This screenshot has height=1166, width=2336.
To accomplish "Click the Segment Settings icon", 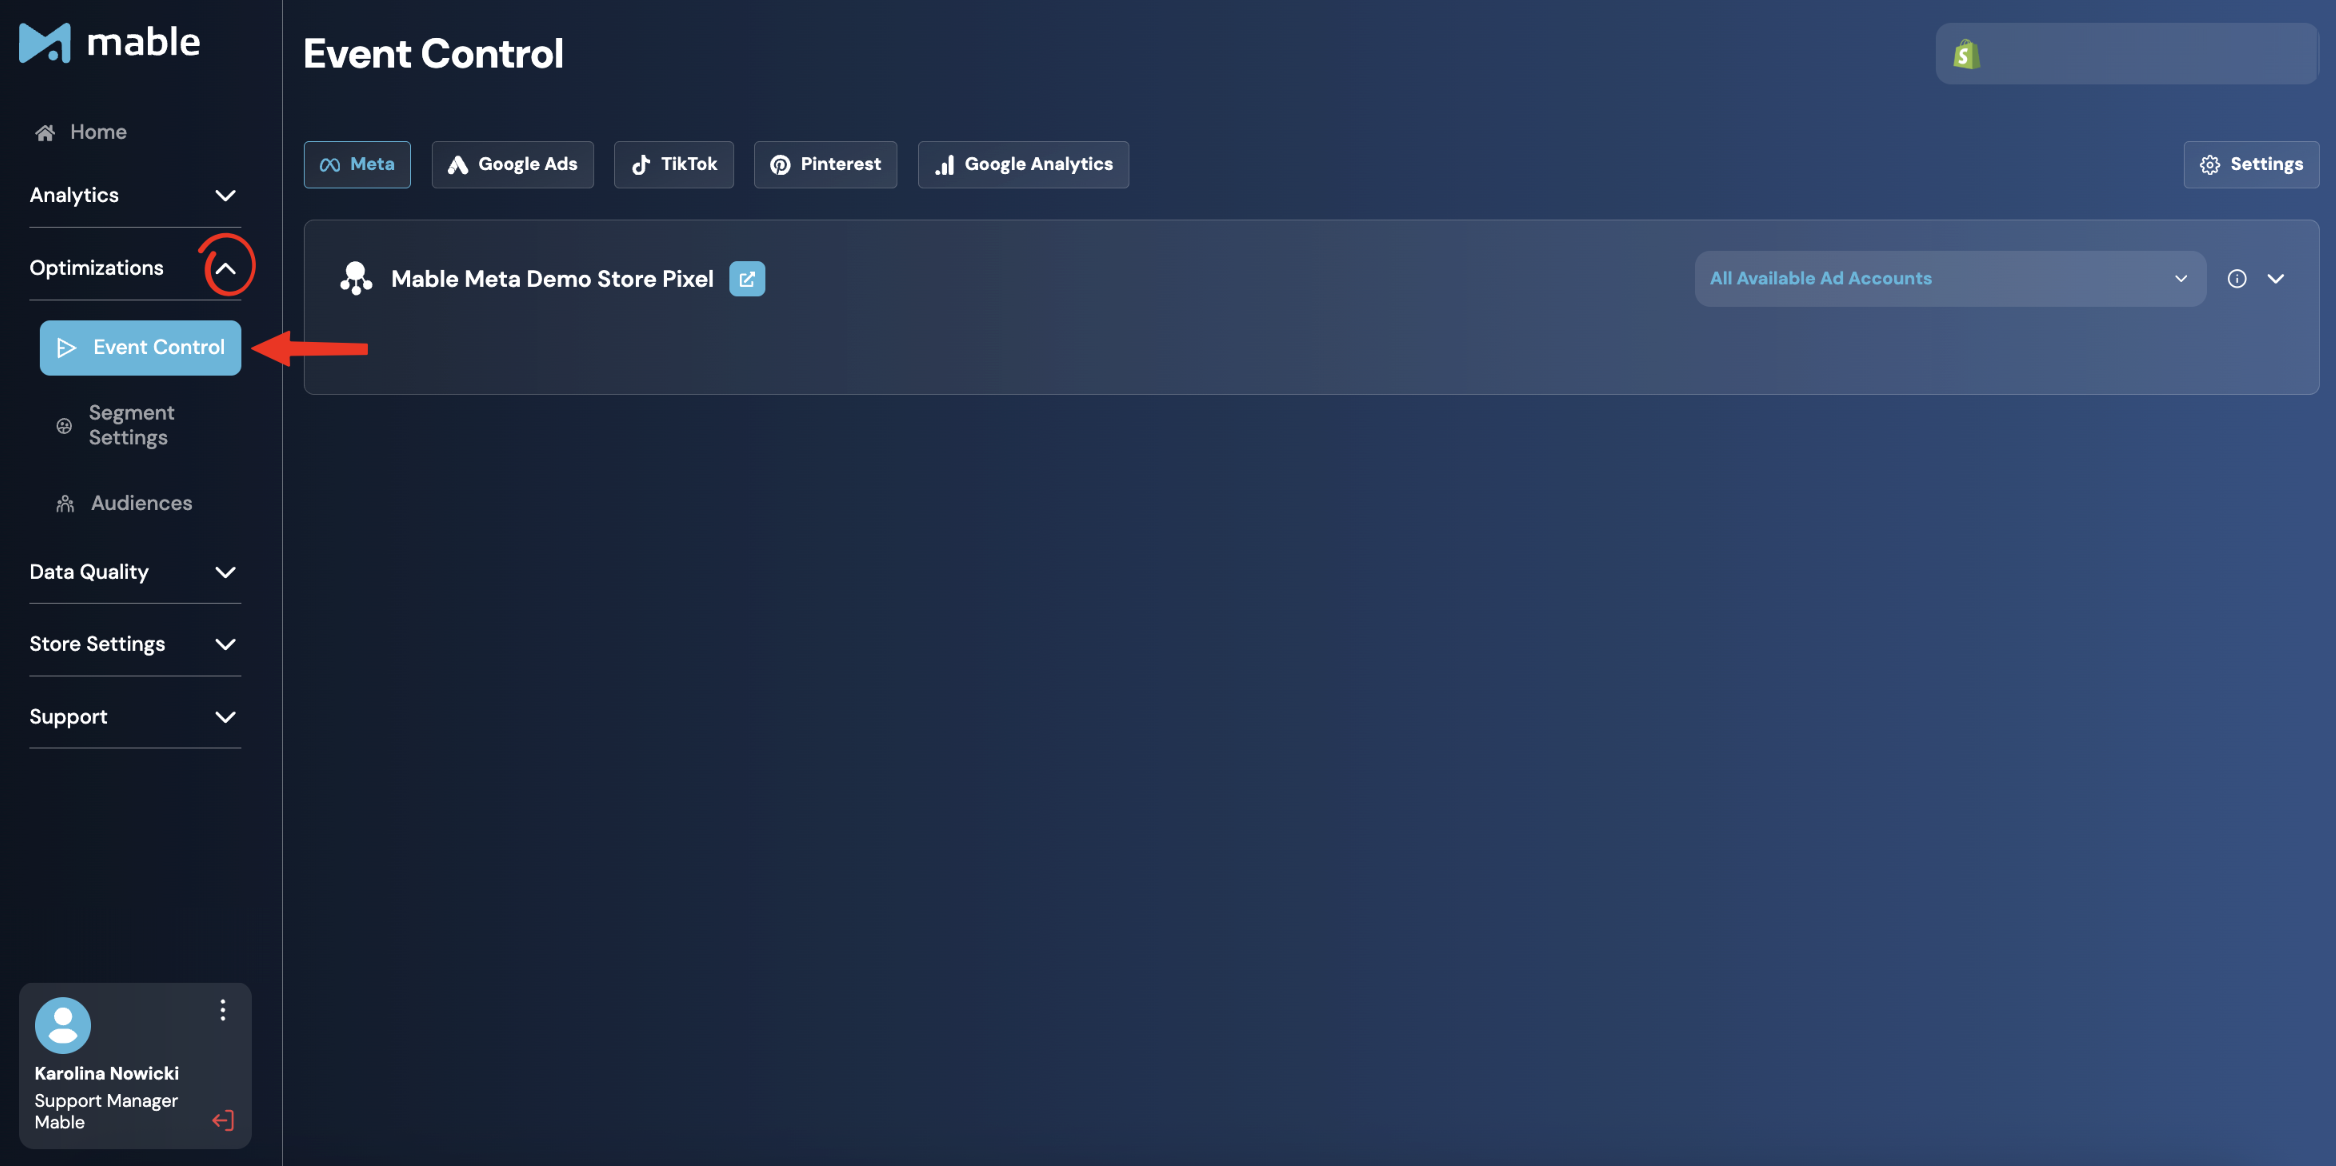I will [64, 425].
